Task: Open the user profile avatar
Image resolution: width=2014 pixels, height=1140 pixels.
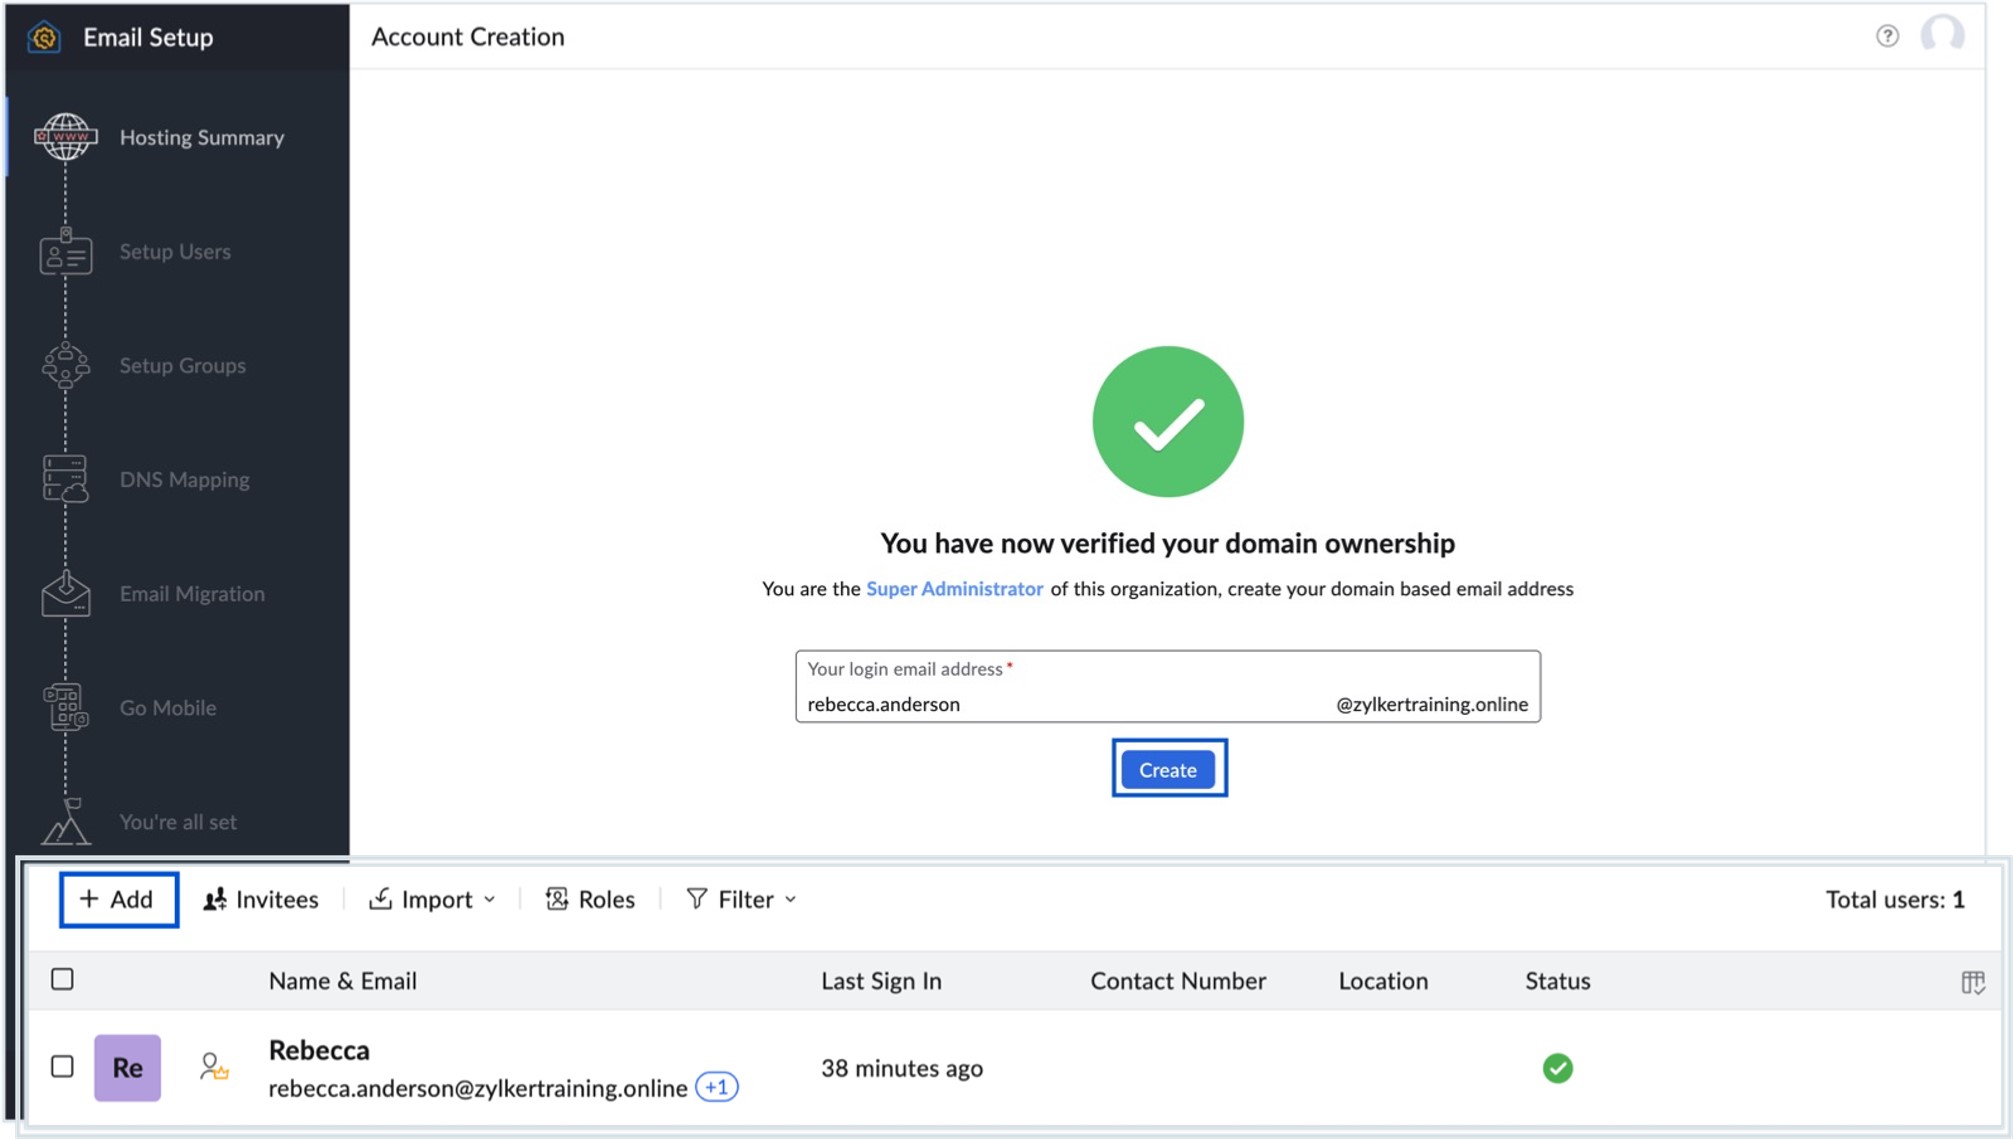Action: (x=1942, y=36)
